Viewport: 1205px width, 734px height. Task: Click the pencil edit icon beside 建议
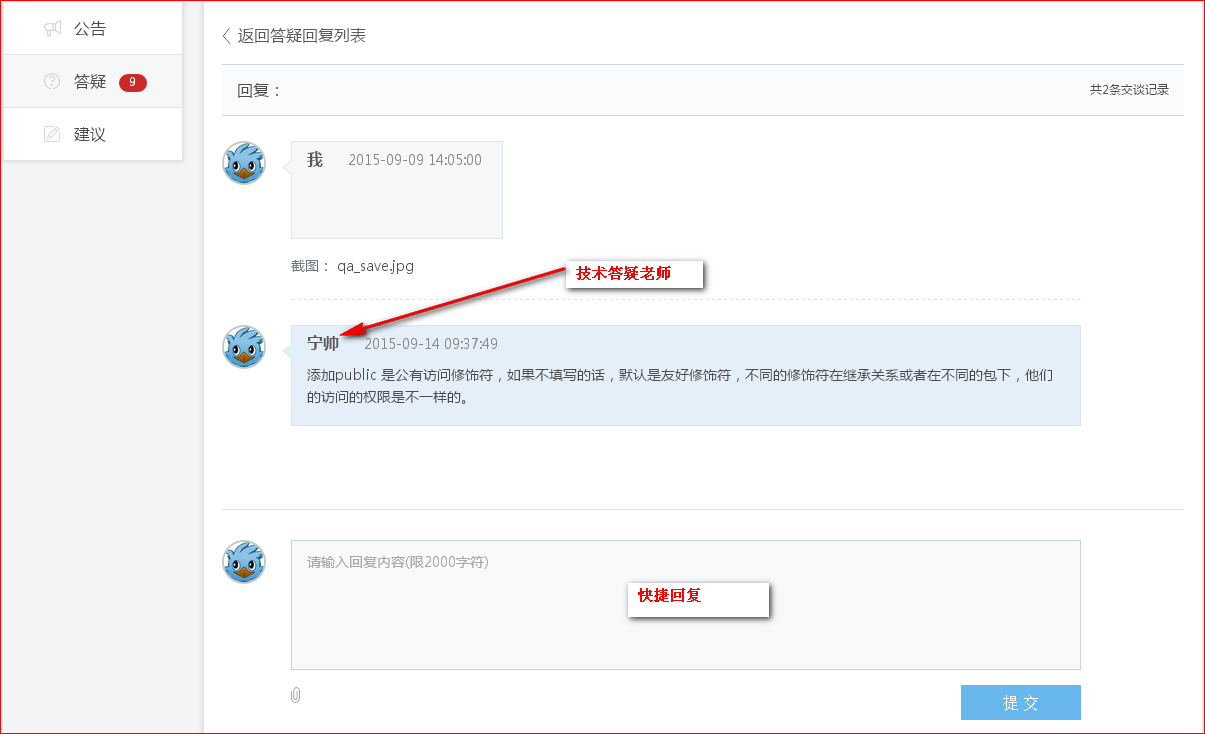(52, 134)
